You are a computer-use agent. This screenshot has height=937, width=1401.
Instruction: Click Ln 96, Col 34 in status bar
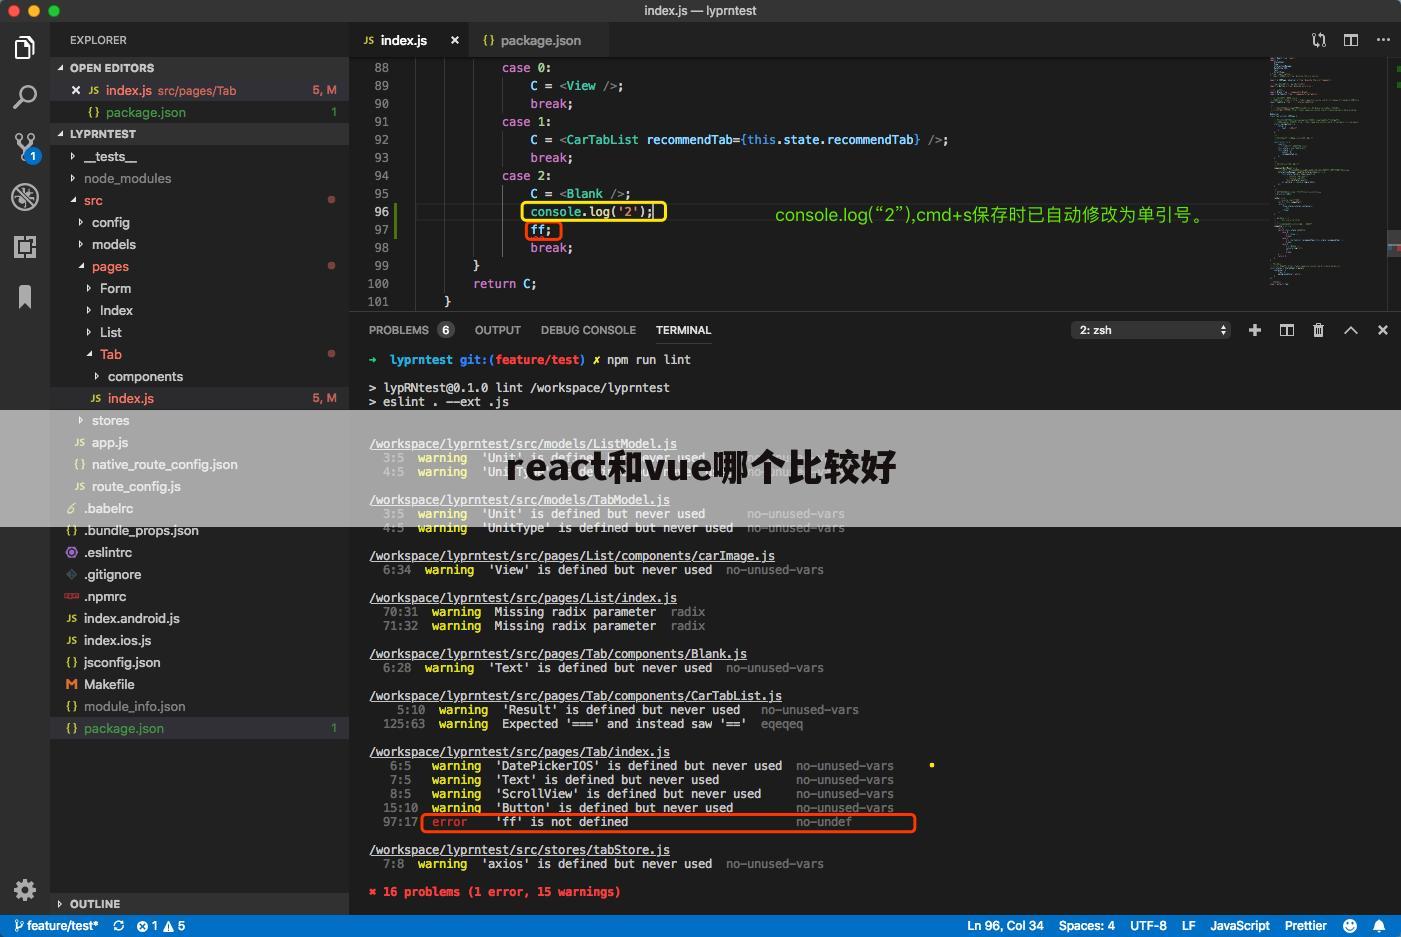[1005, 926]
